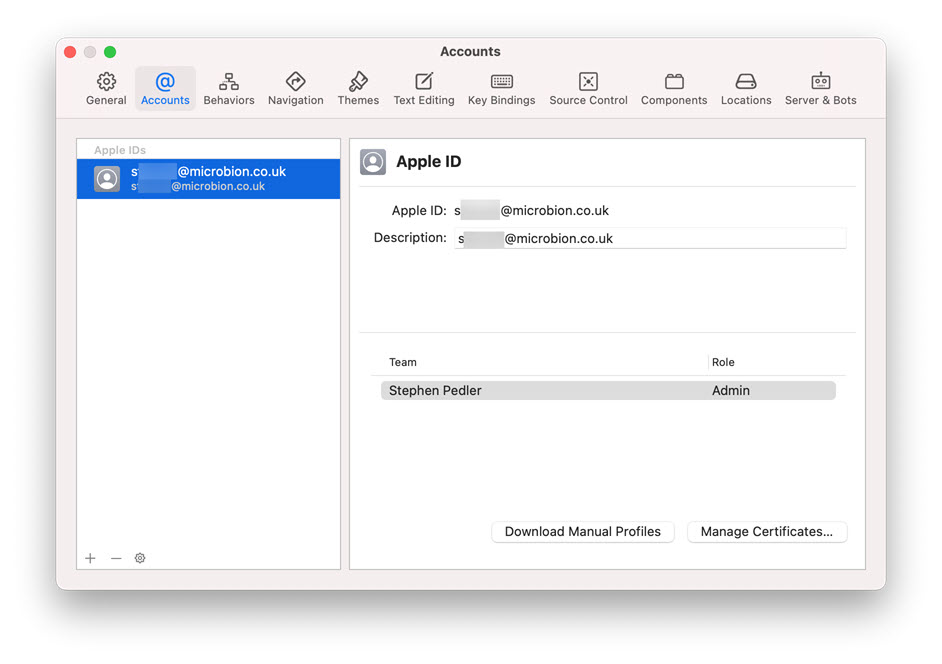Remove account with the minus button
The height and width of the screenshot is (664, 942).
tap(116, 558)
